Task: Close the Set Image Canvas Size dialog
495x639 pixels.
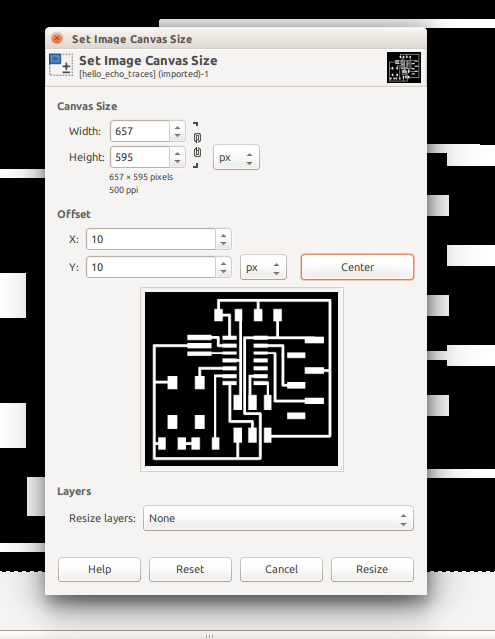Action: pyautogui.click(x=57, y=38)
